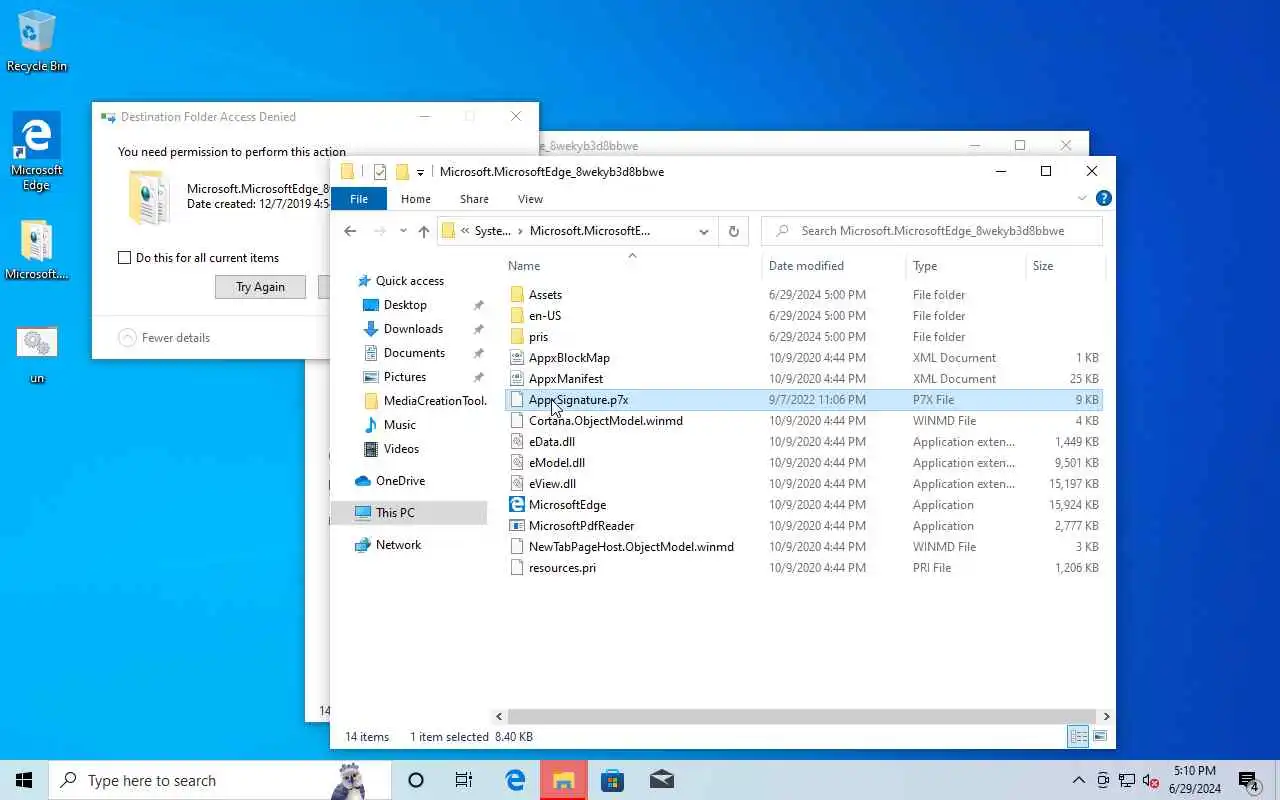Show hidden system tray icons
The image size is (1280, 800).
[1078, 780]
